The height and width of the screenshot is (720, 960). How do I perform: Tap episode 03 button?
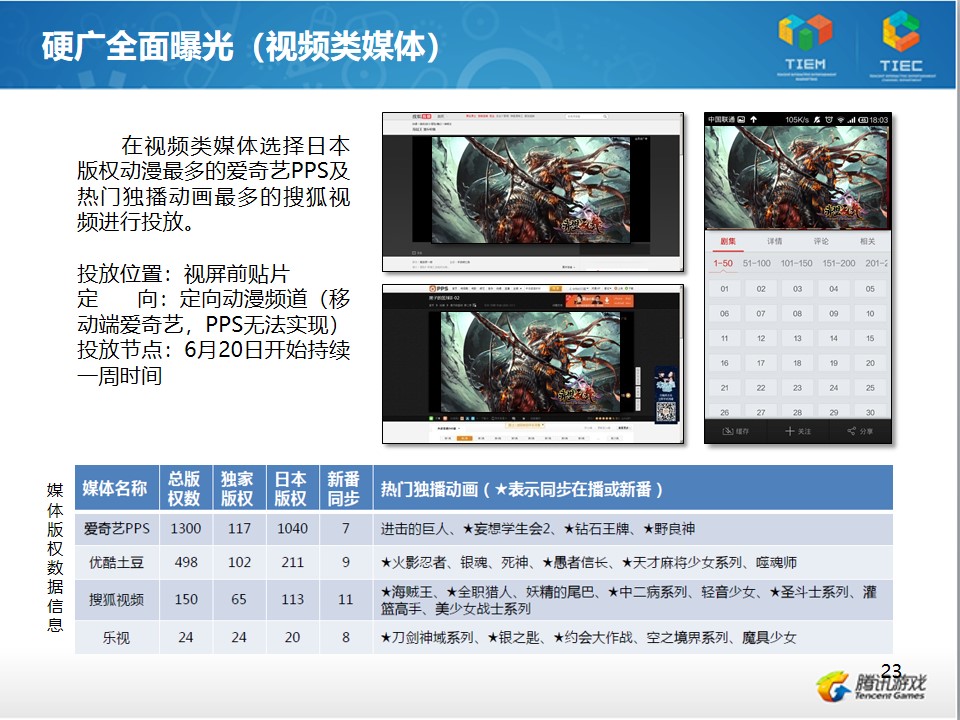coord(797,289)
